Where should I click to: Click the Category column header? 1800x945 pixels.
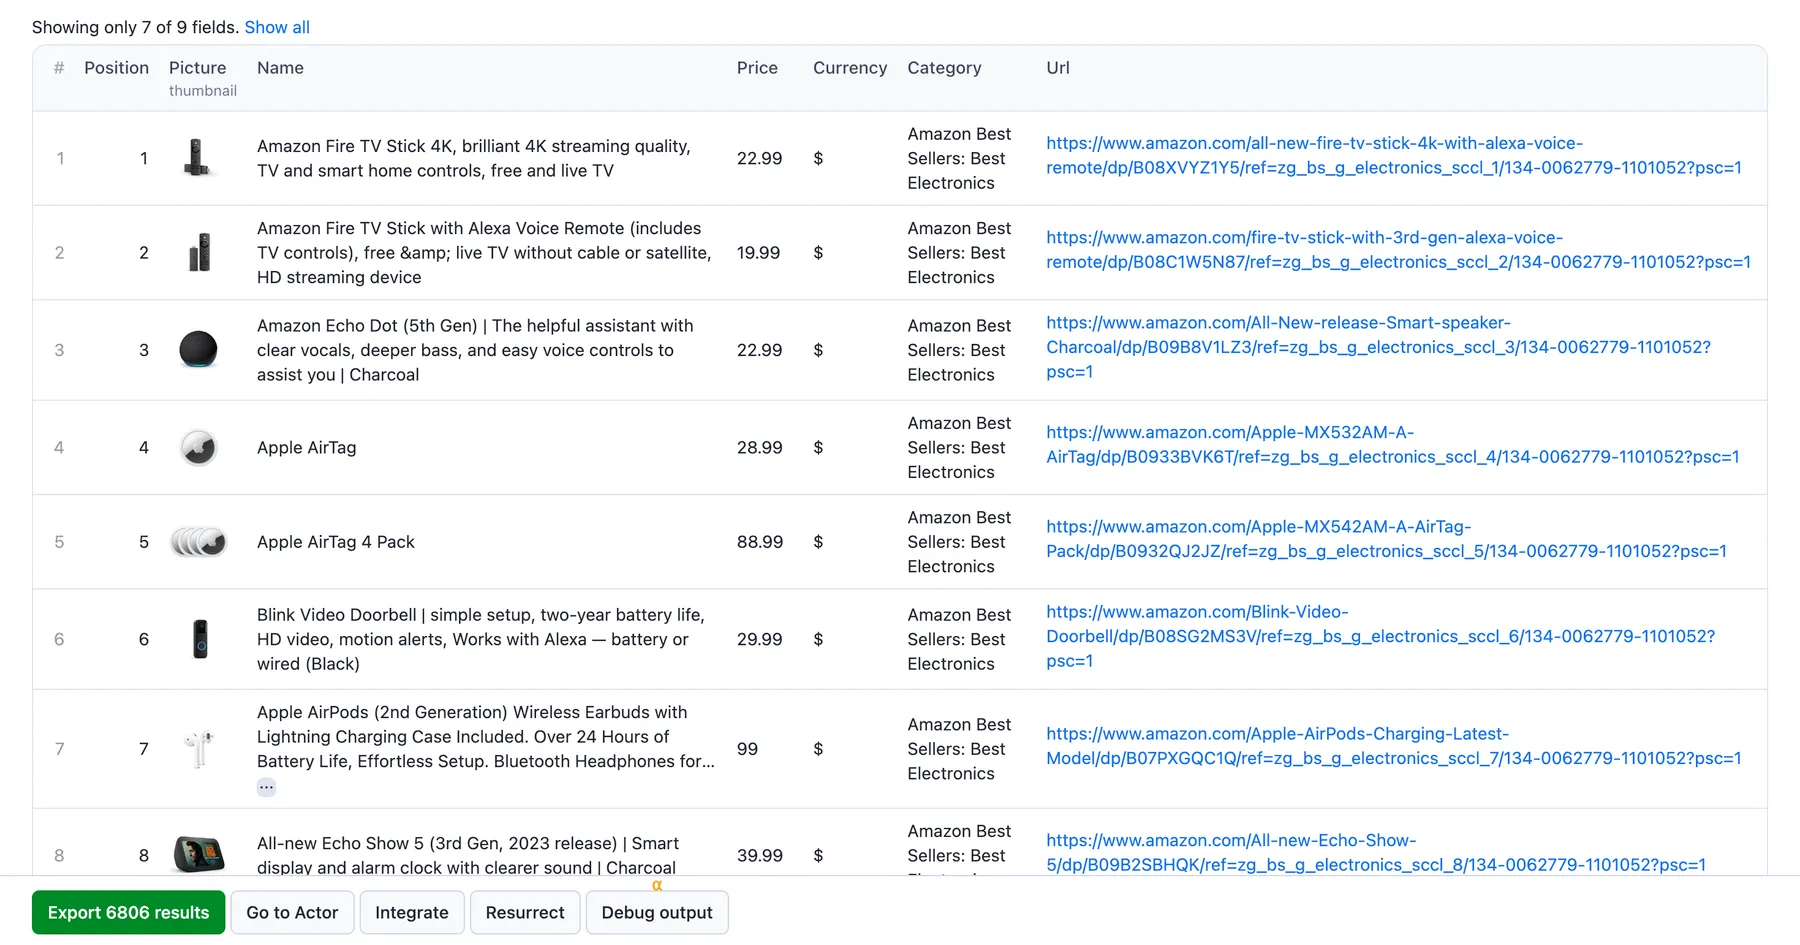coord(944,68)
